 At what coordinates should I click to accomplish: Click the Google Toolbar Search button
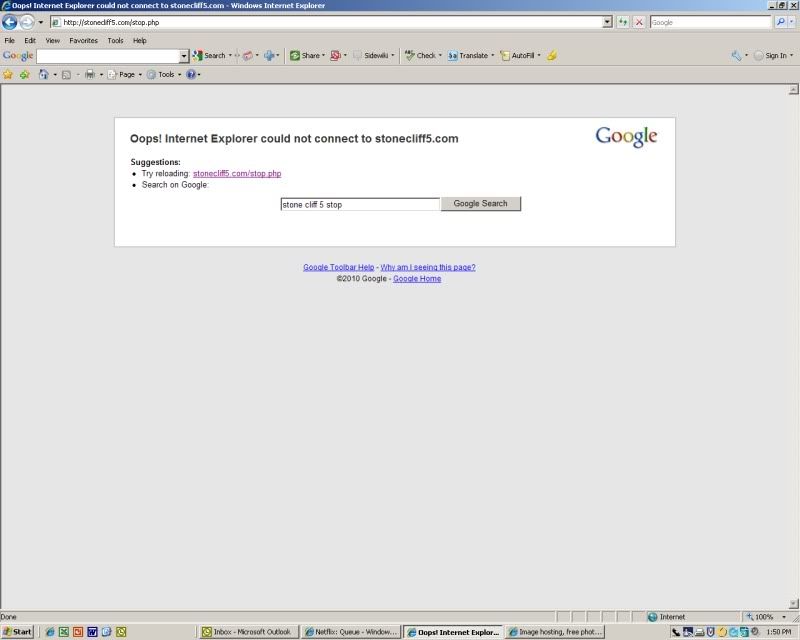click(209, 56)
